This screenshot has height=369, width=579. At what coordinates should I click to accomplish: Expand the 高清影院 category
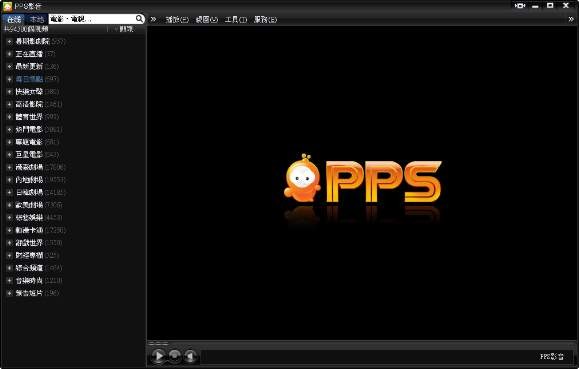(x=10, y=104)
